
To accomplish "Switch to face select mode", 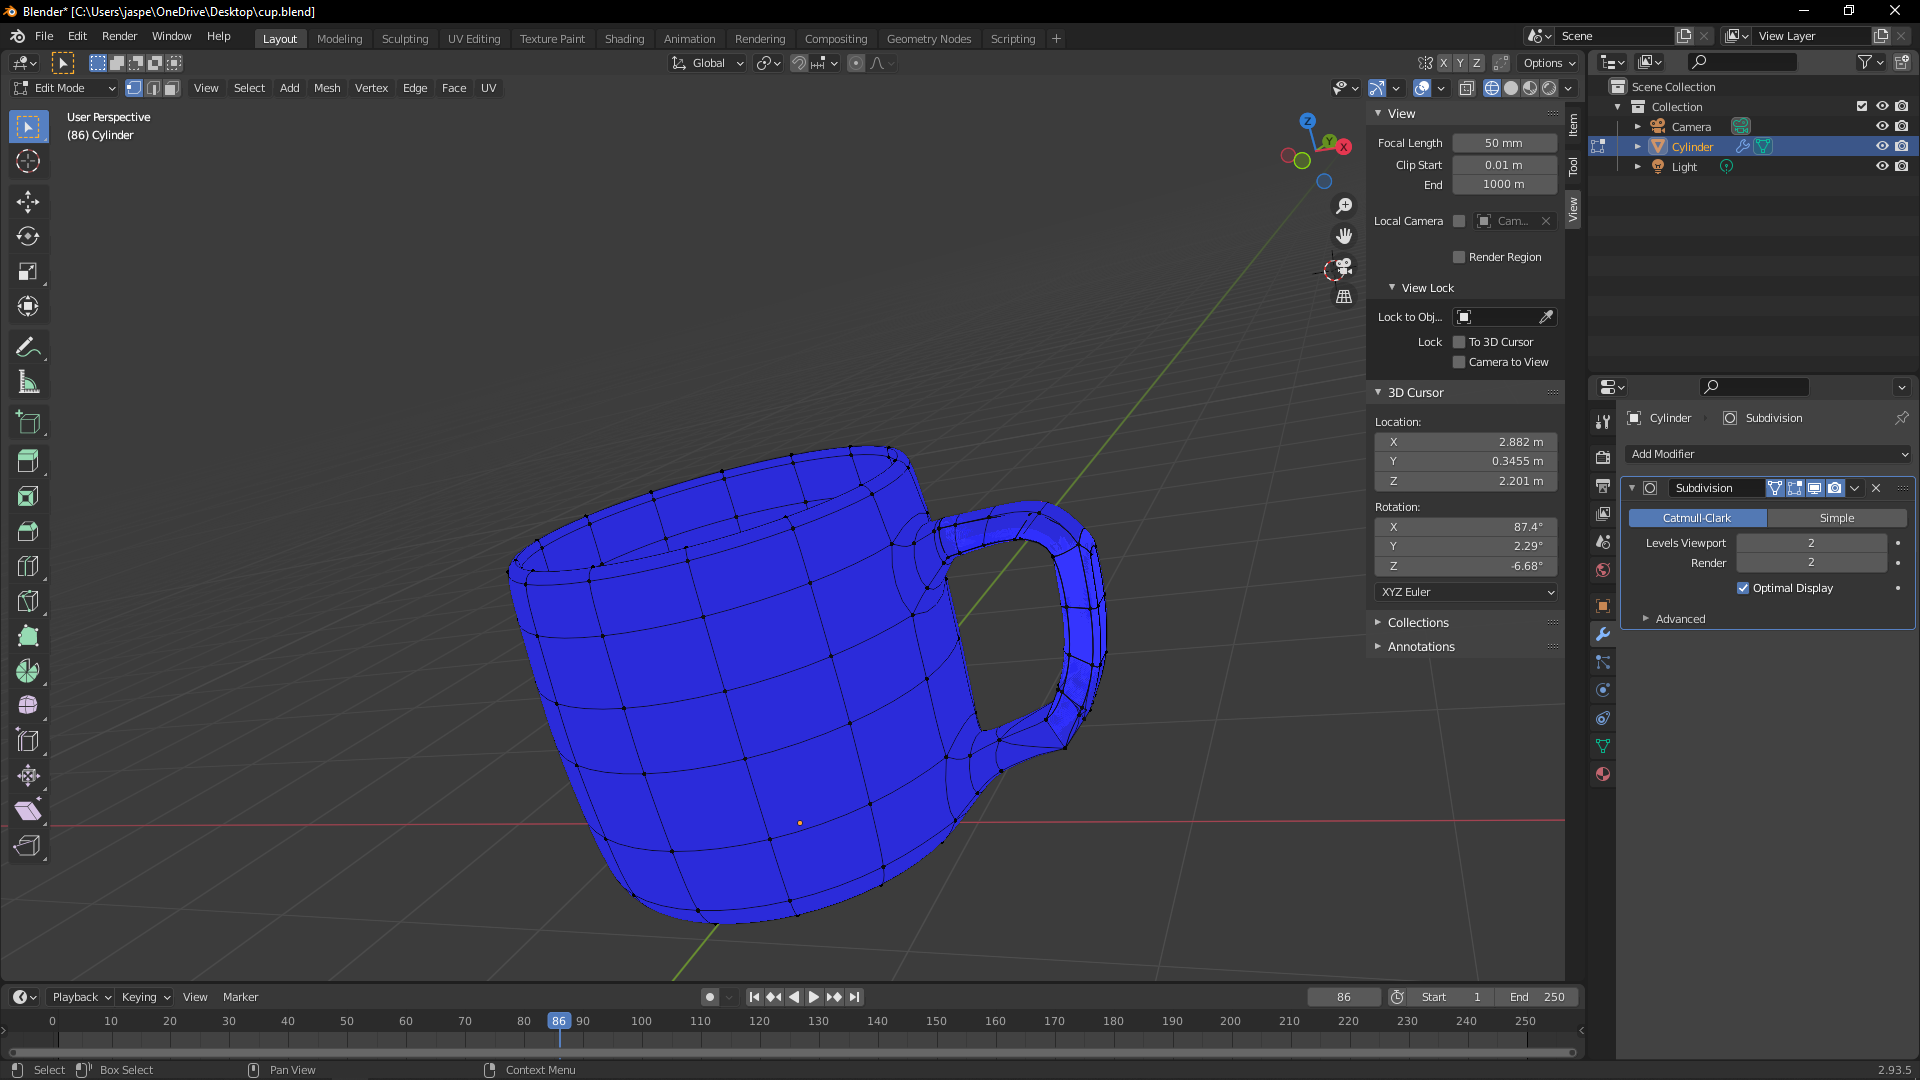I will 172,88.
